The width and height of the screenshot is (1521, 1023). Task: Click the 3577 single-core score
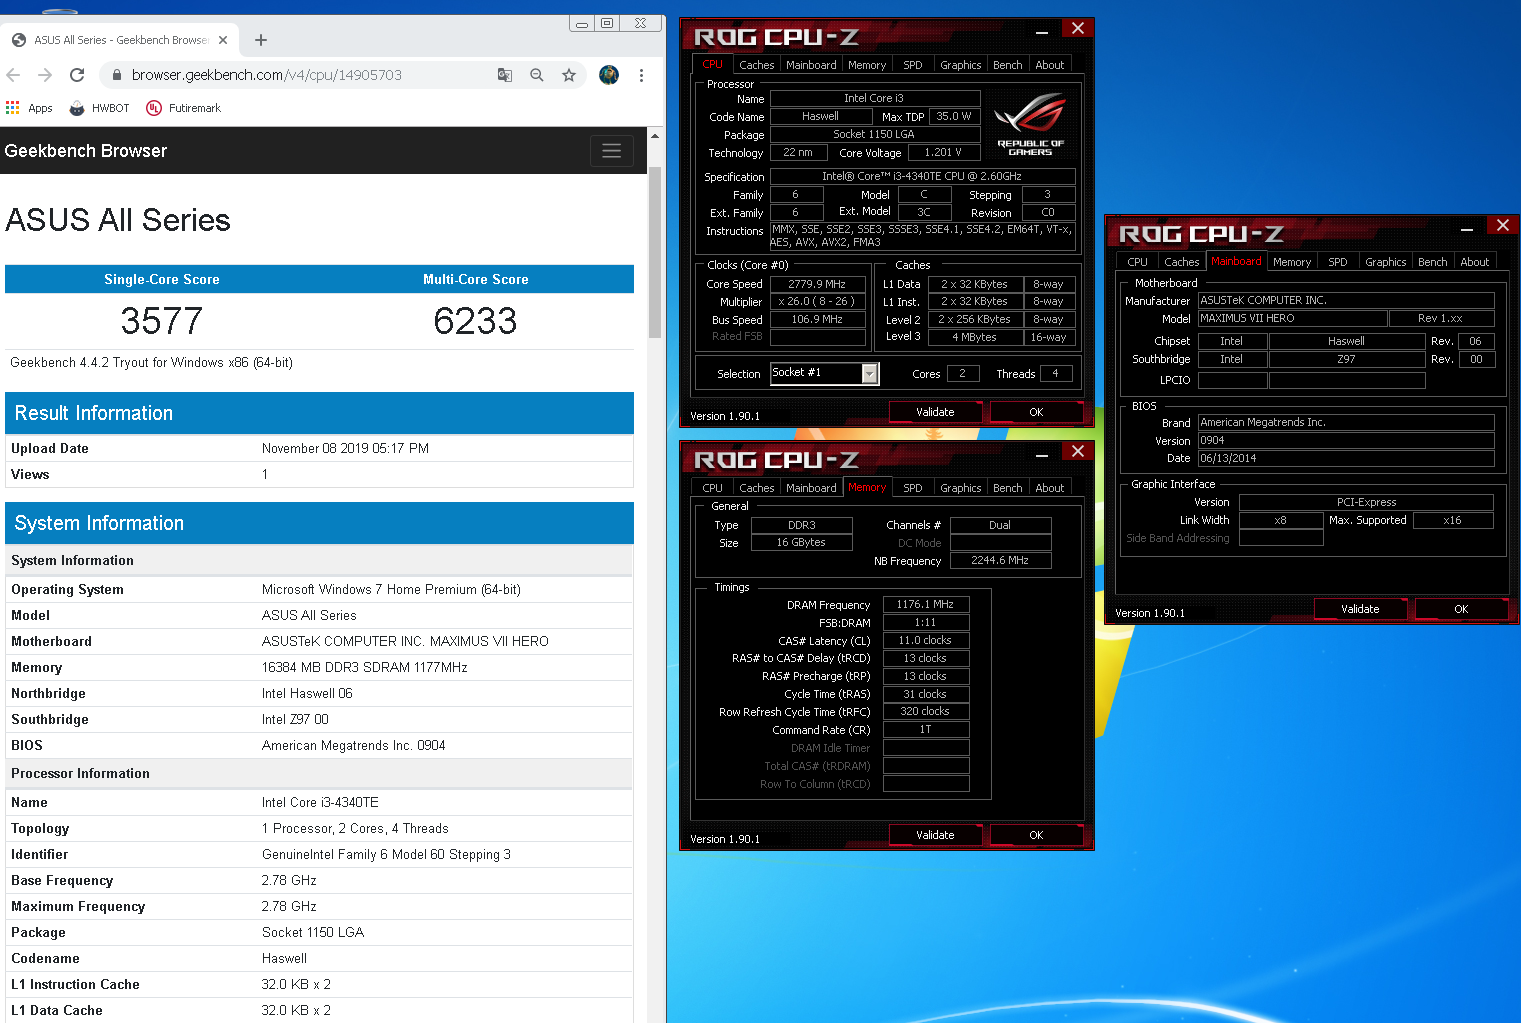tap(162, 321)
